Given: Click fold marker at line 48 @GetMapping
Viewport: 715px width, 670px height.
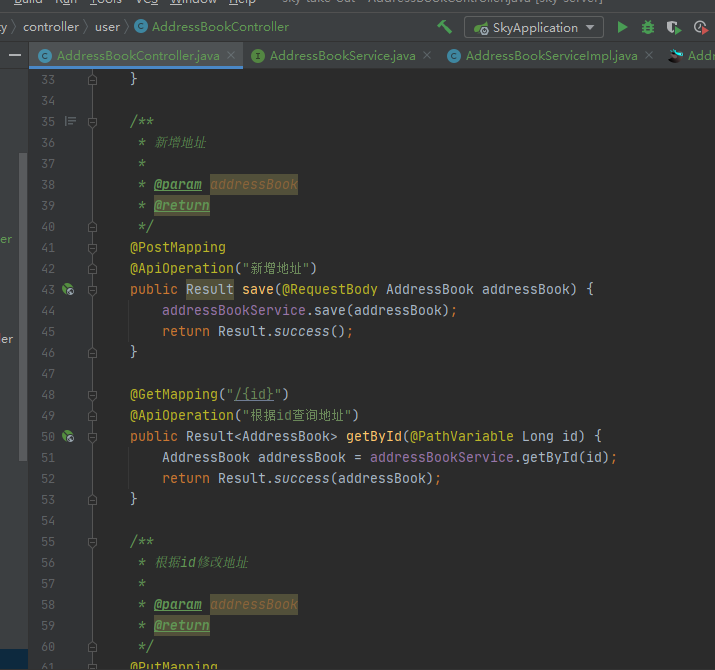Looking at the screenshot, I should pyautogui.click(x=92, y=395).
